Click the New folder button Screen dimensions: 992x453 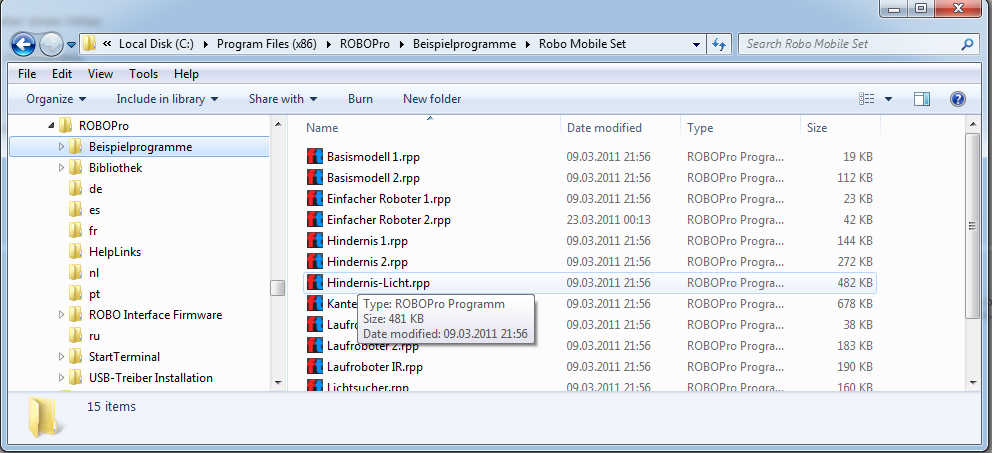pyautogui.click(x=432, y=99)
